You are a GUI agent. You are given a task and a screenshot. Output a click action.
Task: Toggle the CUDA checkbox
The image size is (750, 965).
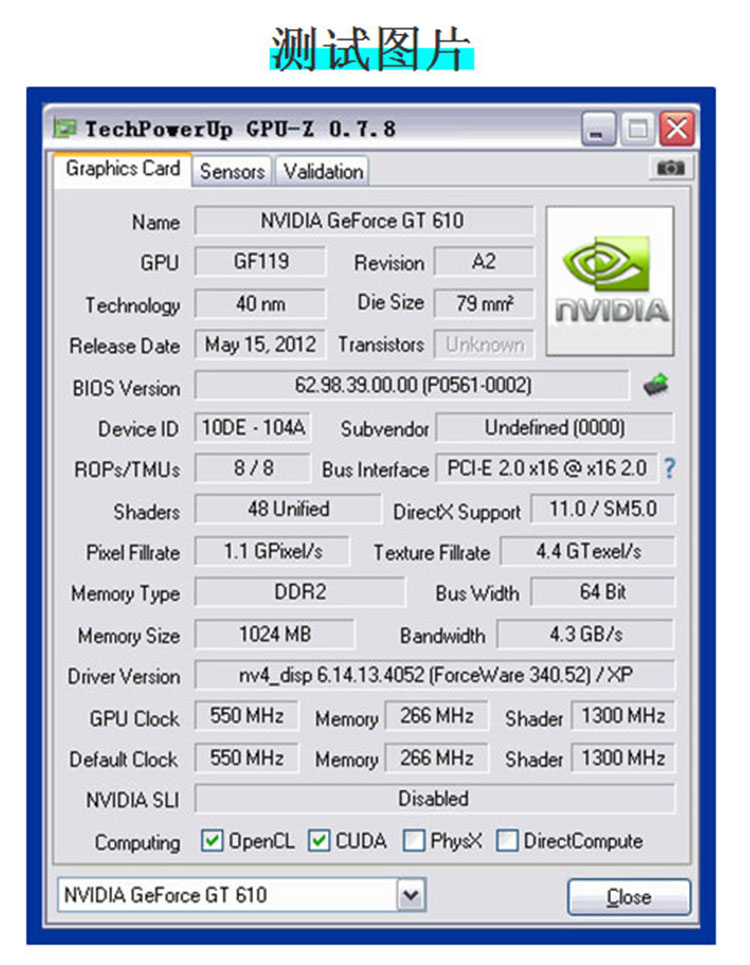[x=319, y=841]
